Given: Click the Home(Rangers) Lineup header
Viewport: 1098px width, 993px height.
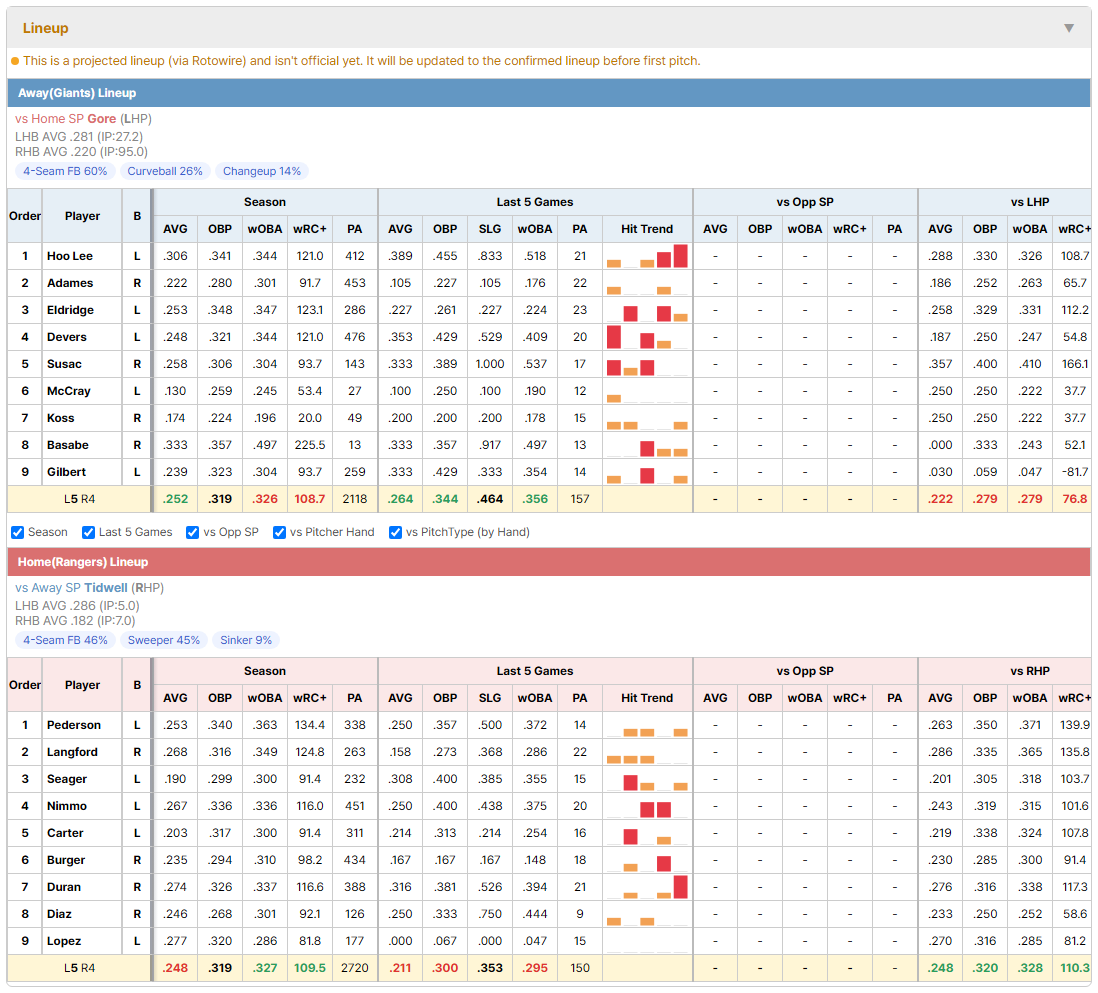Looking at the screenshot, I should [549, 562].
